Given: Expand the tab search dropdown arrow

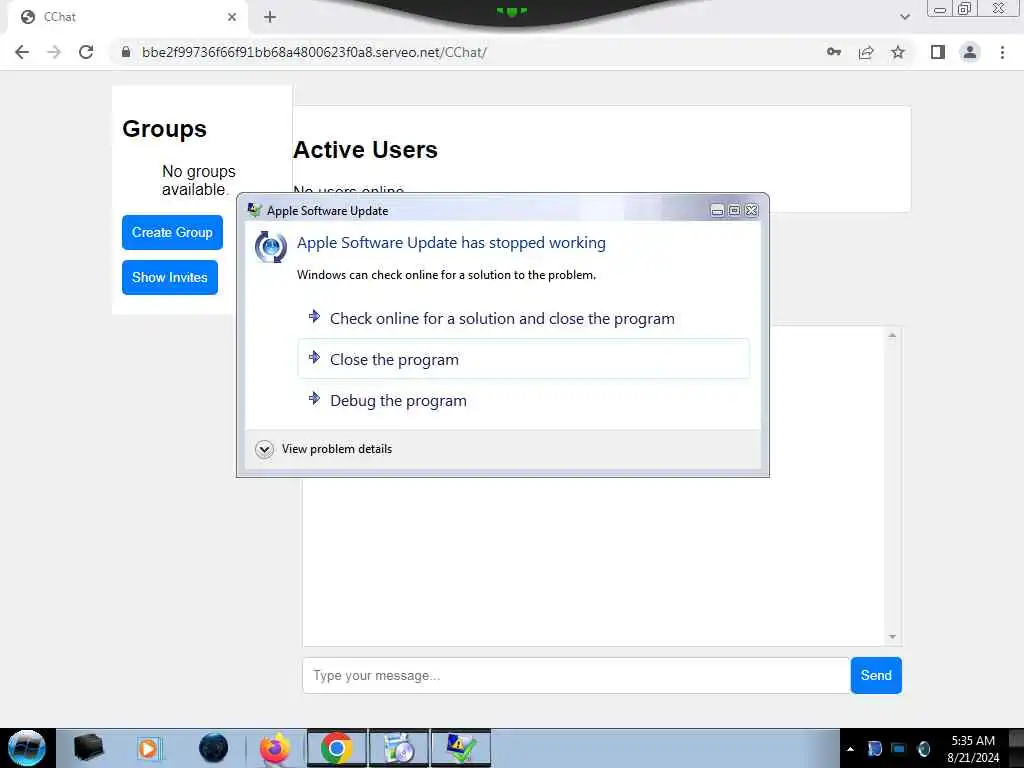Looking at the screenshot, I should [x=904, y=17].
